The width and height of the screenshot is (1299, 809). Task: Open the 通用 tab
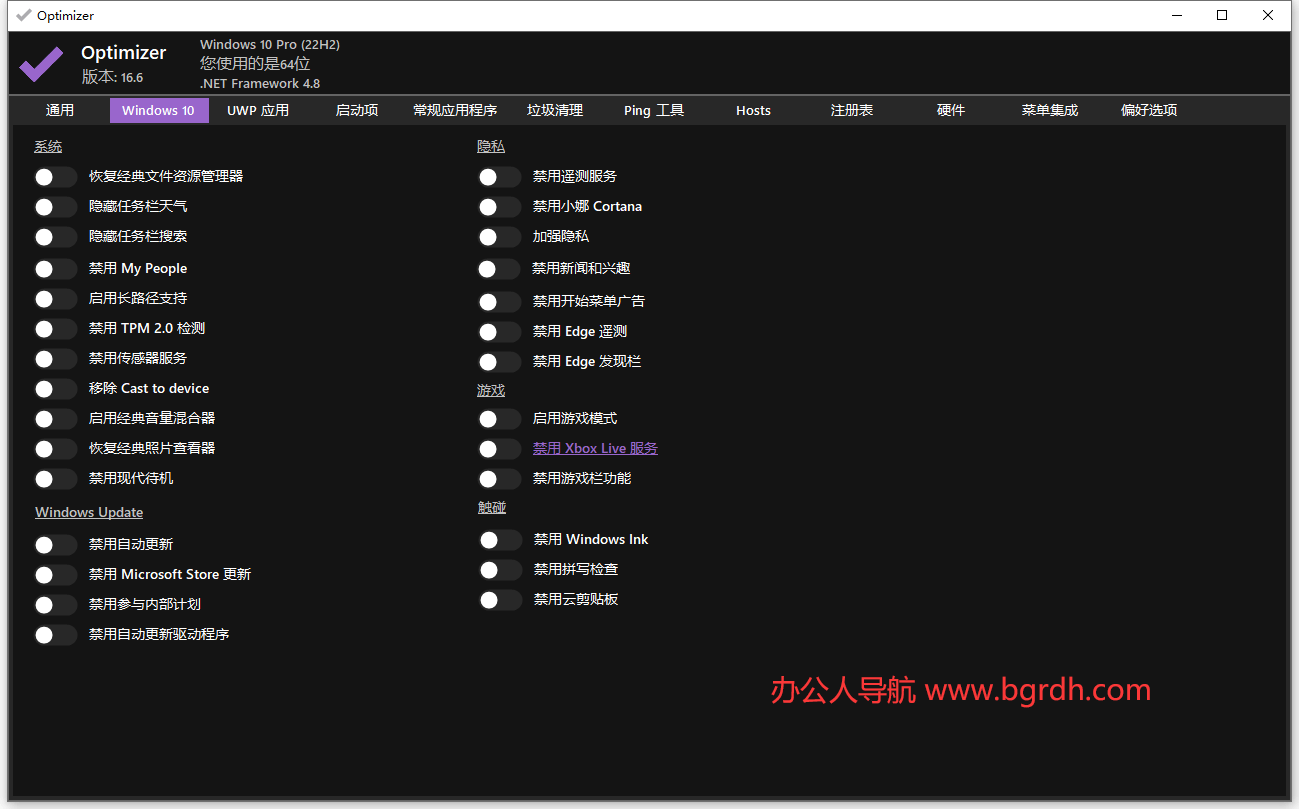point(60,110)
